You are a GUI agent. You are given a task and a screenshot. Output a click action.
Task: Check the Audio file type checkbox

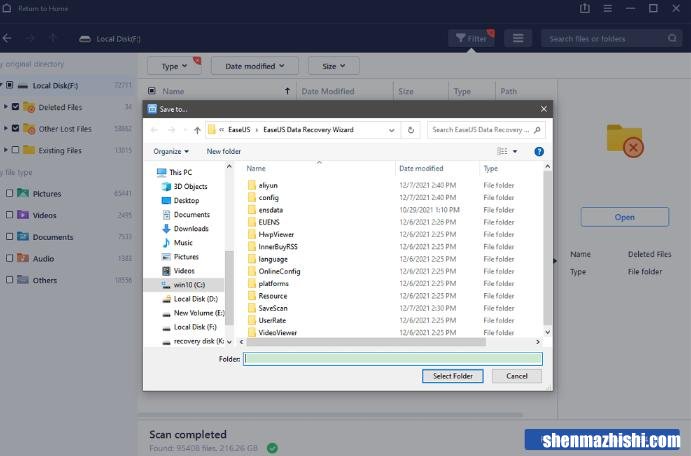(x=9, y=258)
